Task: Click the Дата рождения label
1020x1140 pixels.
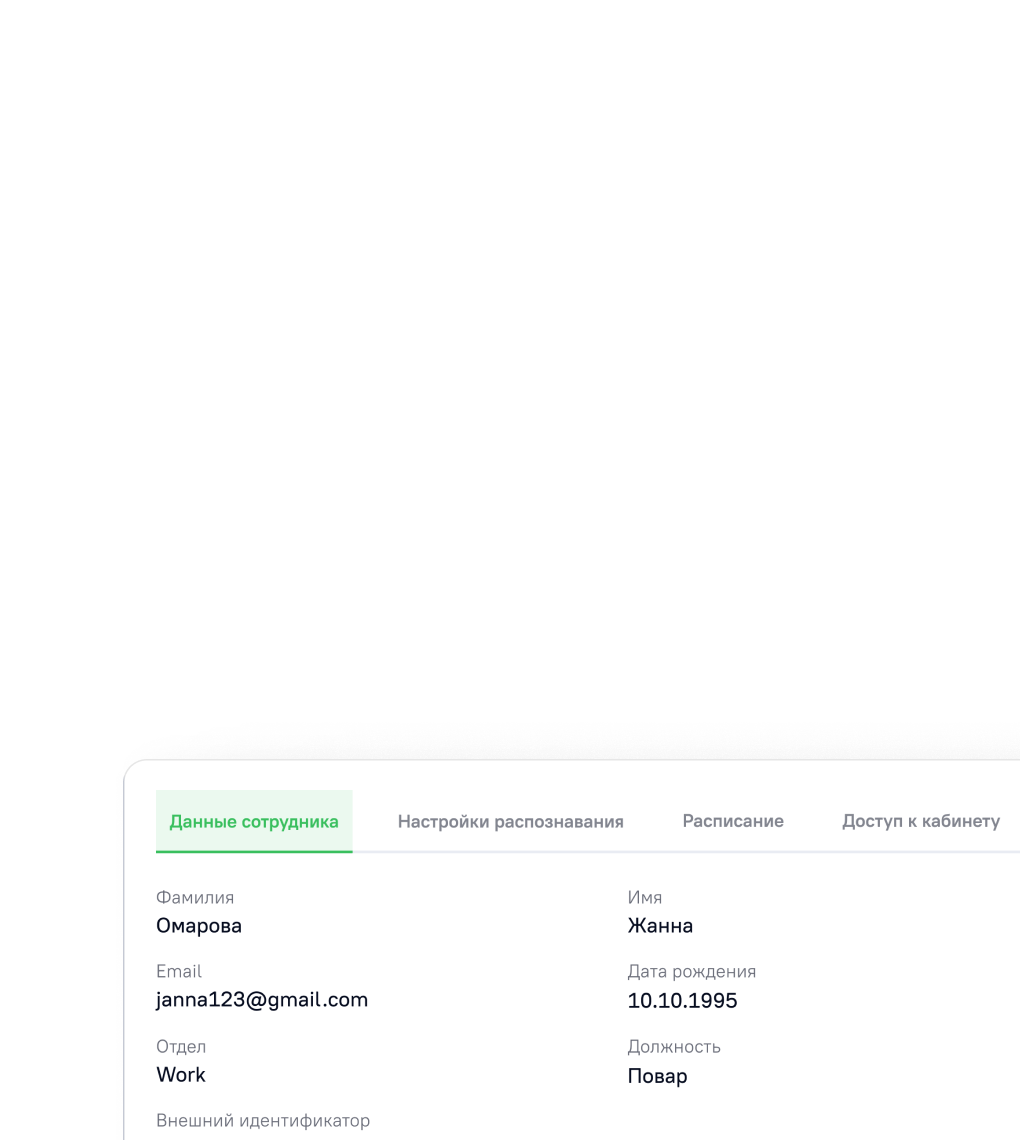Action: click(x=691, y=972)
